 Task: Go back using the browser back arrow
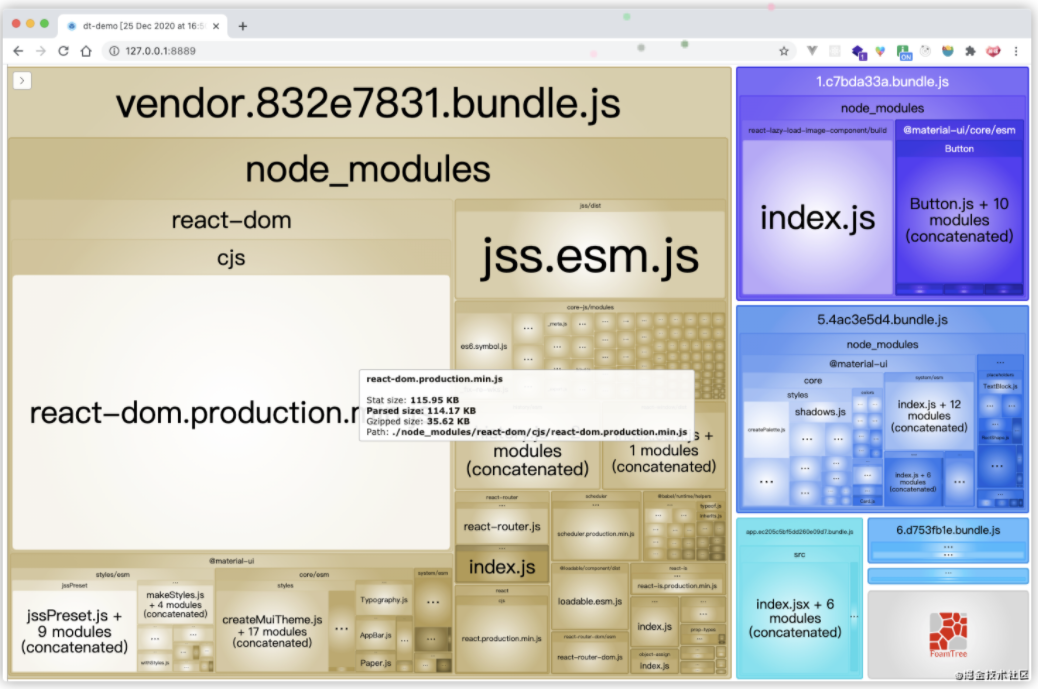(x=18, y=51)
